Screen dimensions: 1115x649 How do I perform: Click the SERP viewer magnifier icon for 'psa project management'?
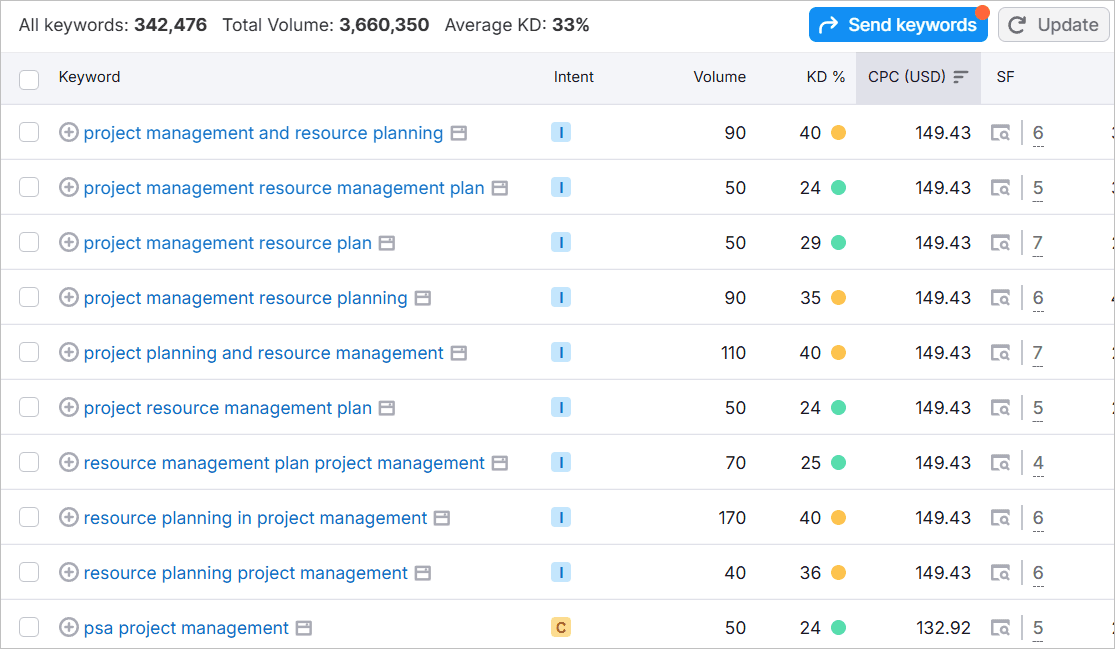[x=1000, y=627]
